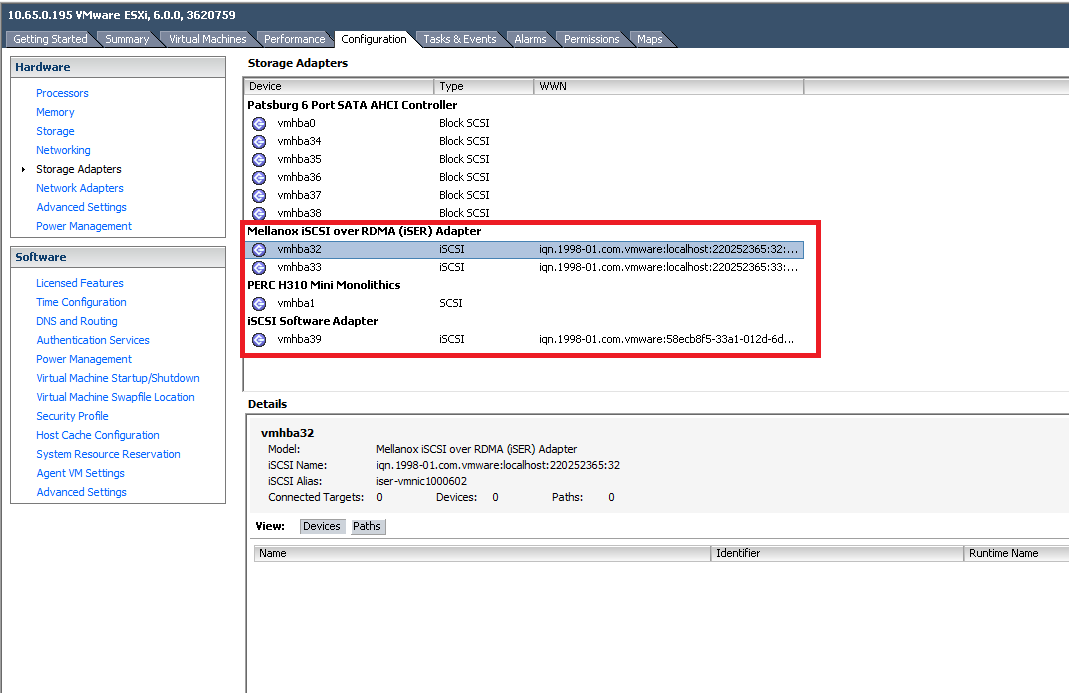Click the vmhba33 iSER adapter icon

259,267
